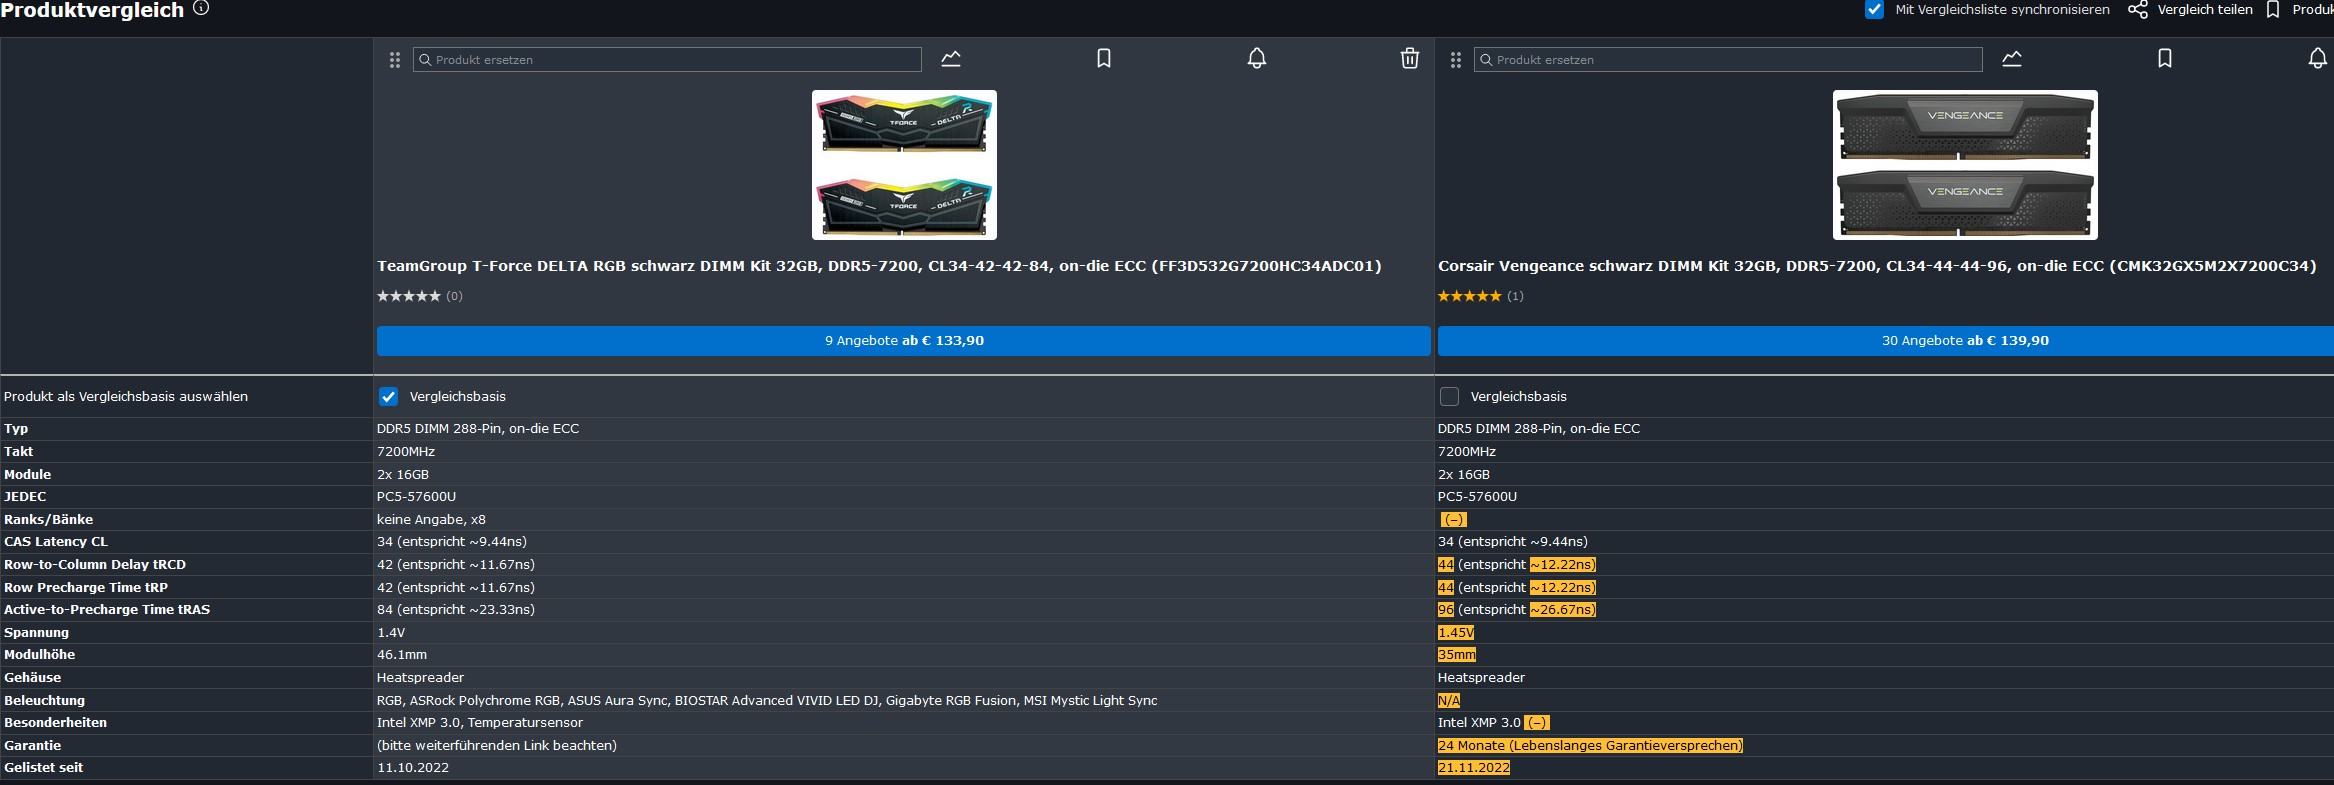This screenshot has height=785, width=2334.
Task: Click keine Angabe, x8 ranks value
Action: coord(431,520)
